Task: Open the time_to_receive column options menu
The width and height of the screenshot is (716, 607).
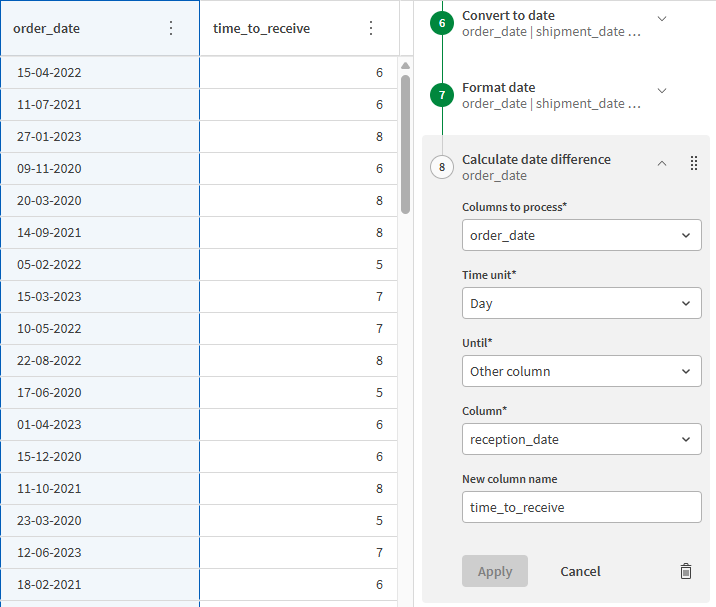Action: tap(371, 28)
